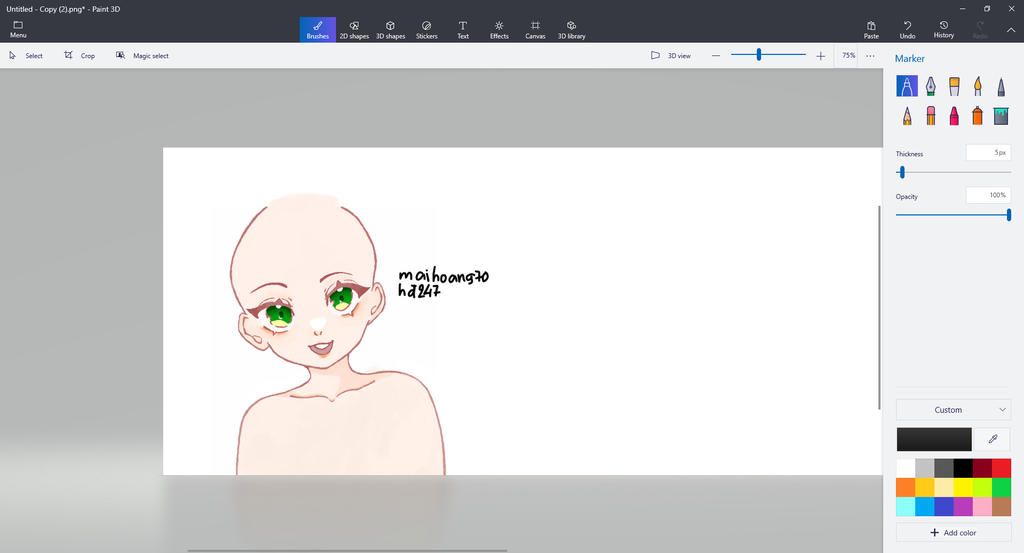Click Add color button
Image resolution: width=1024 pixels, height=553 pixels.
coord(953,532)
